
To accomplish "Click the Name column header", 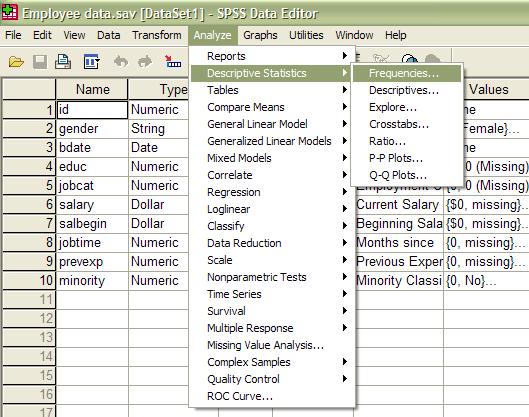I will pyautogui.click(x=92, y=89).
